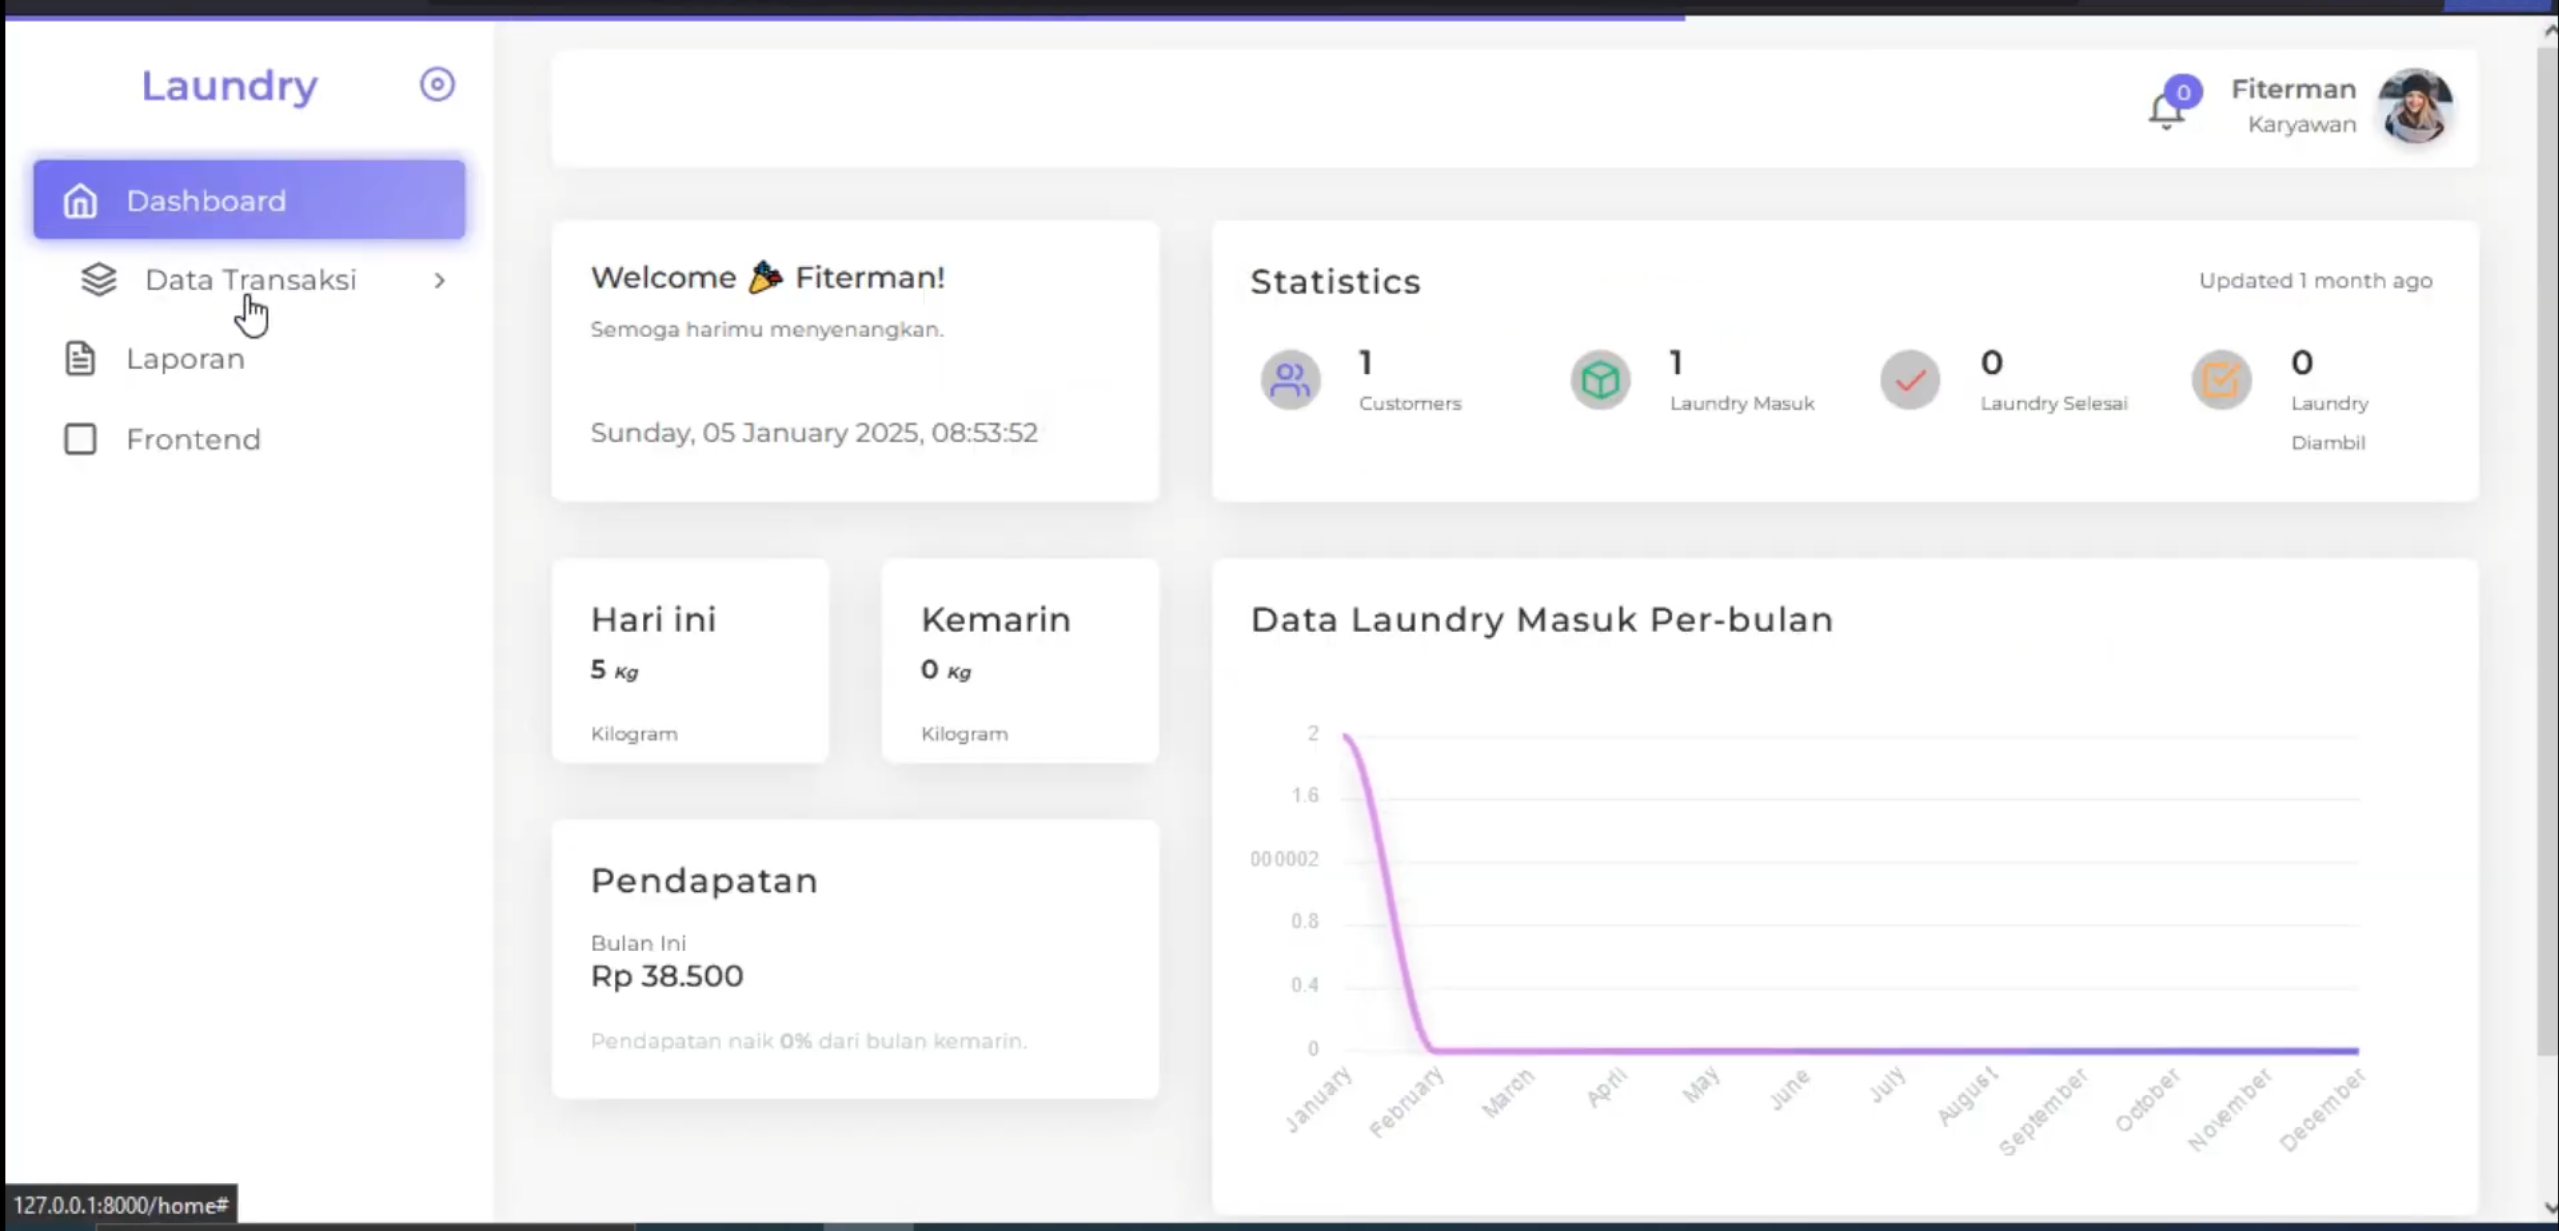This screenshot has width=2559, height=1231.
Task: Click the Frontend square icon
Action: (80, 439)
